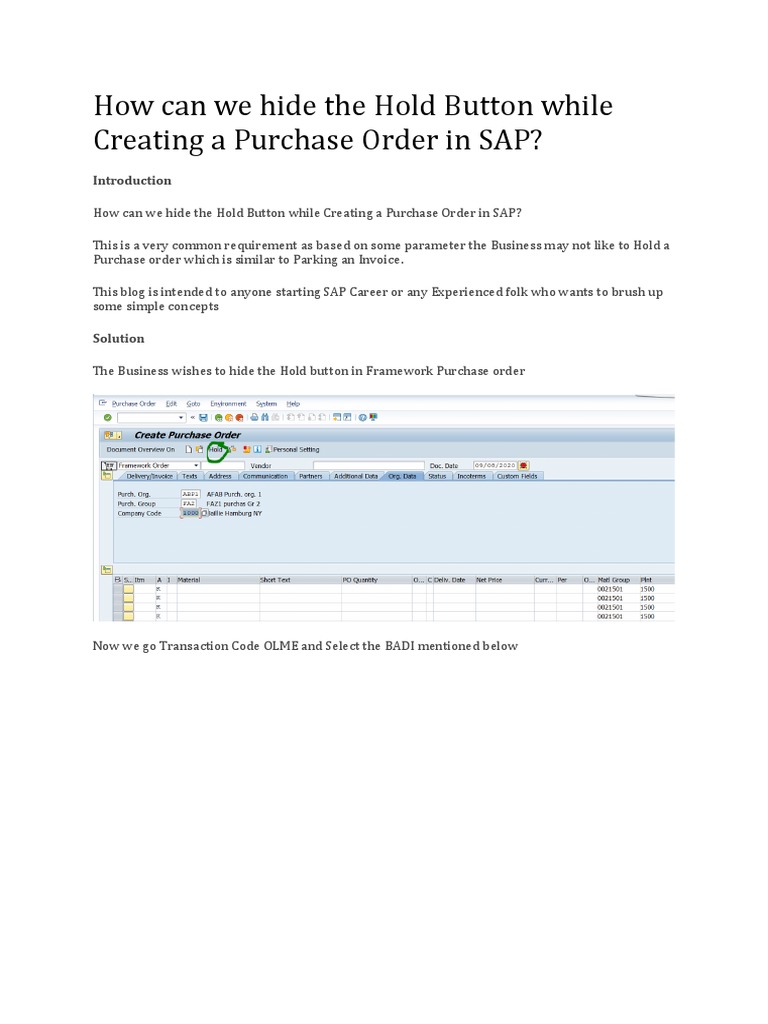
Task: Open the command field dropdown arrow
Action: pyautogui.click(x=181, y=417)
